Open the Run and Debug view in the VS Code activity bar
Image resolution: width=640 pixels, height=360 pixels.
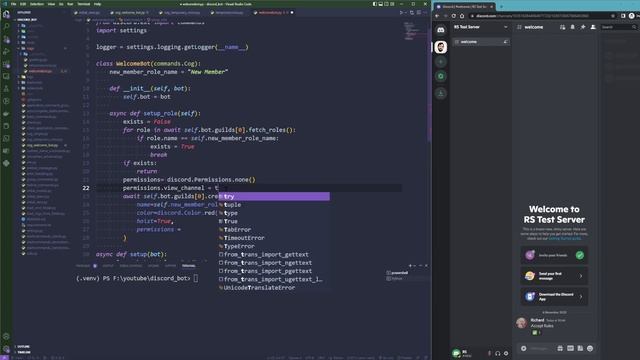tap(6, 51)
